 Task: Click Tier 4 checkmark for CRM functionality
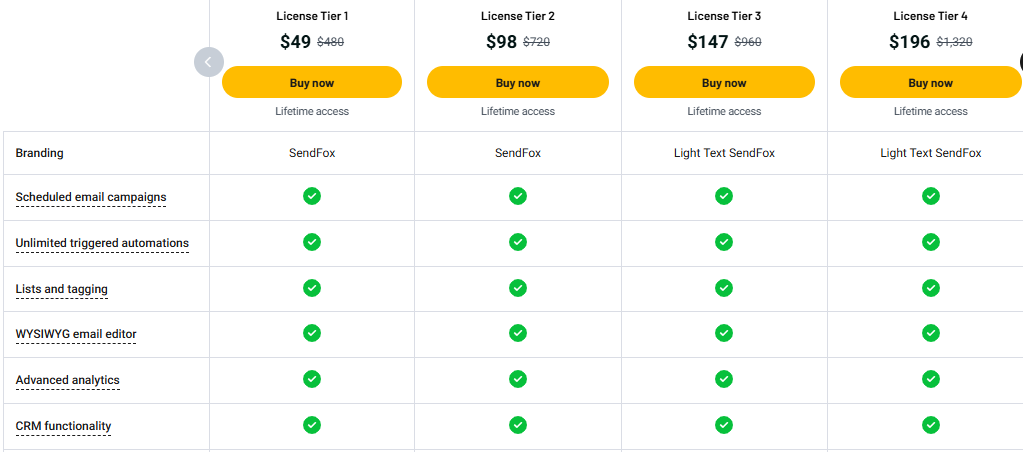[931, 425]
